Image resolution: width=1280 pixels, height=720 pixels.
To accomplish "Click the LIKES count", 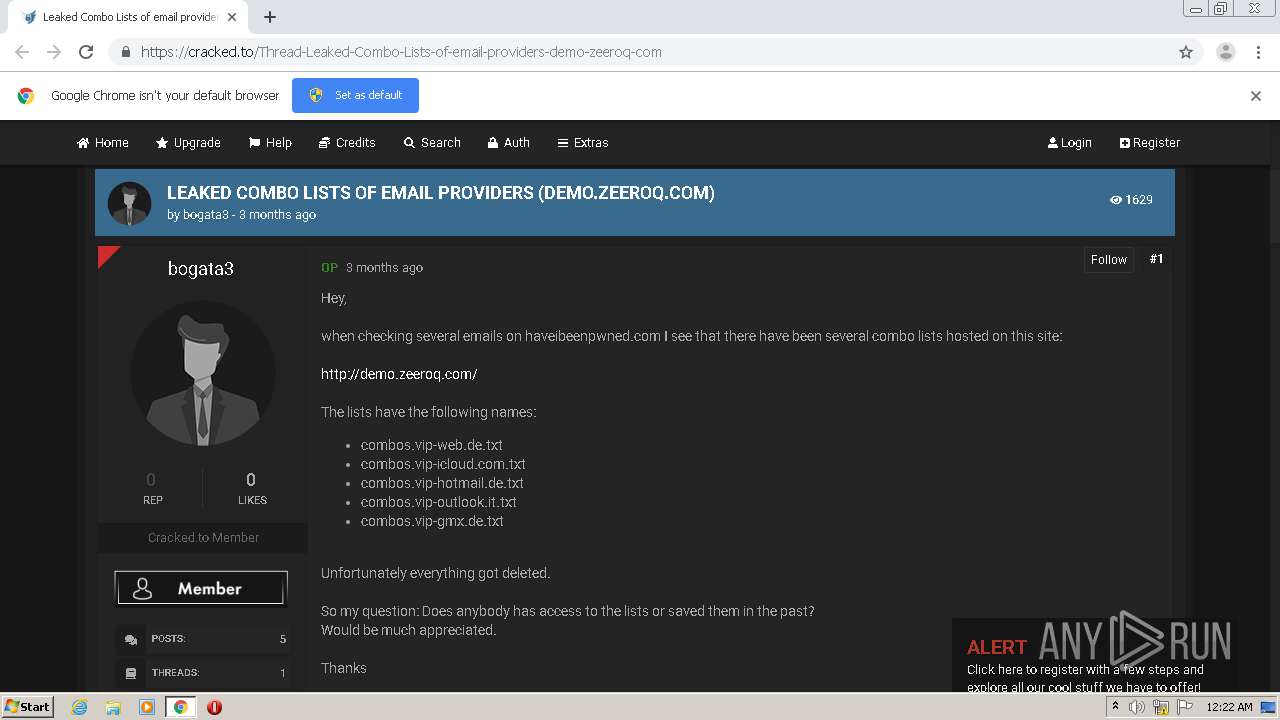I will tap(251, 480).
